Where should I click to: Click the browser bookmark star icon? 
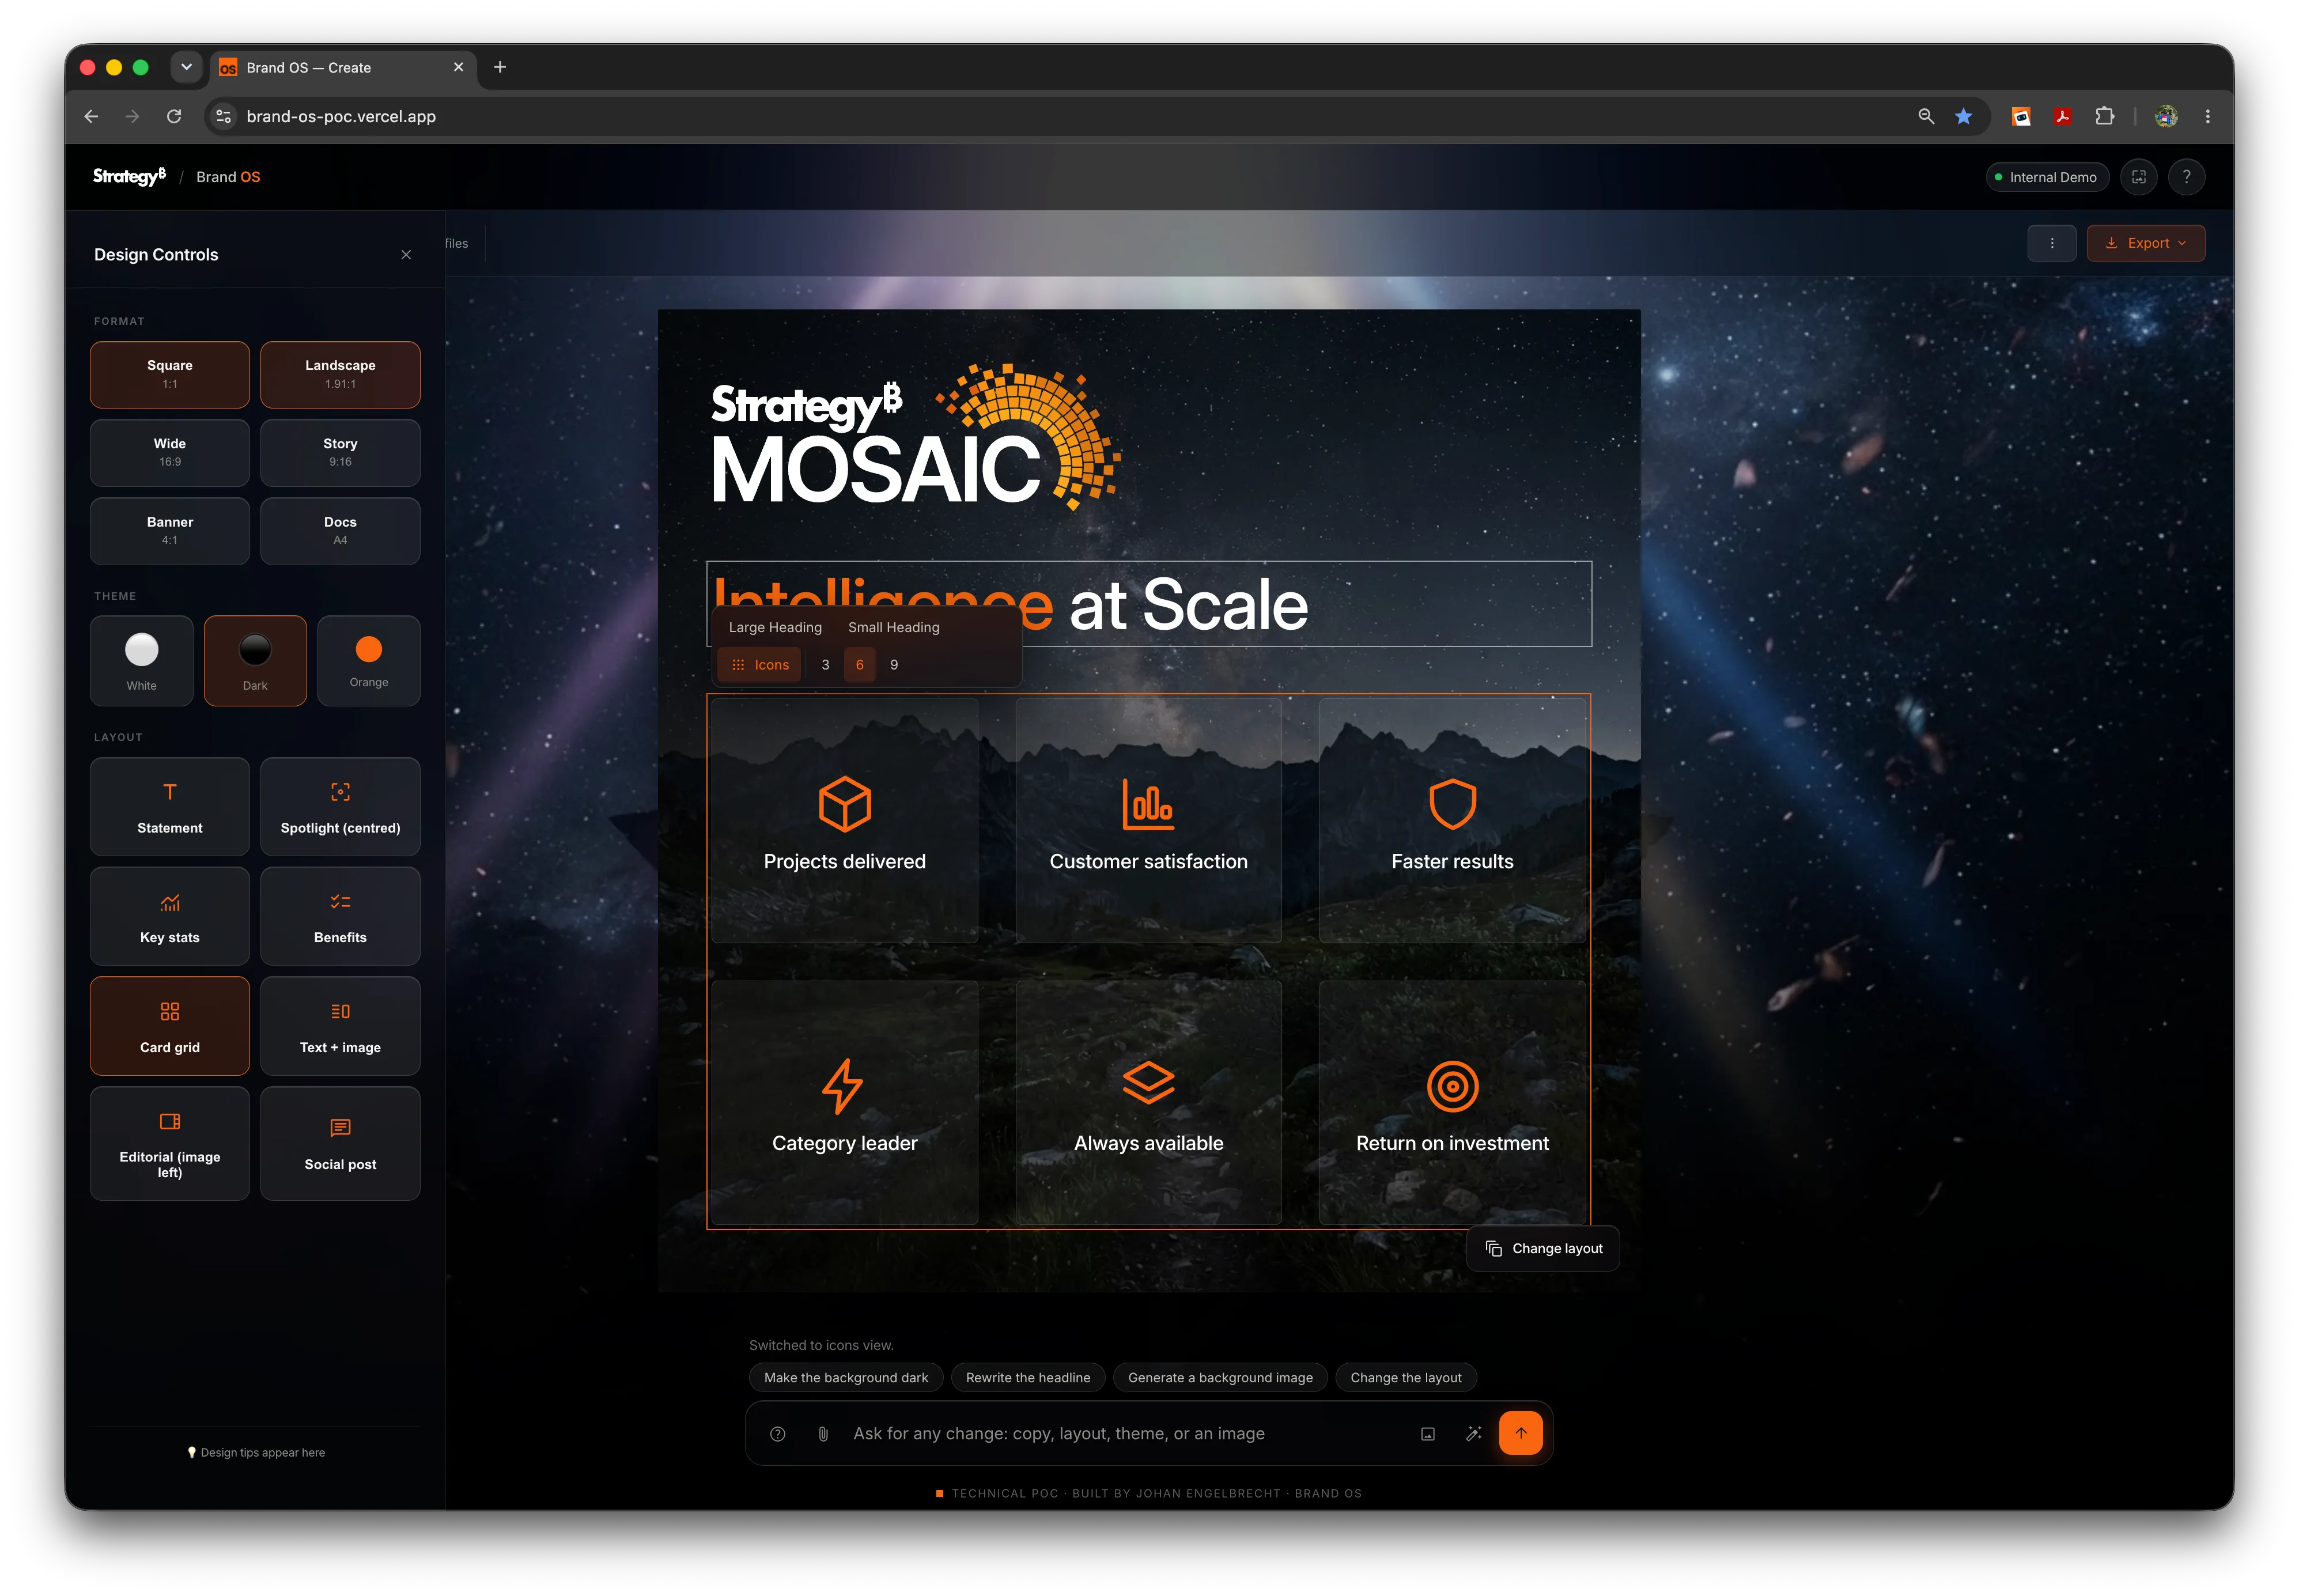[1963, 116]
